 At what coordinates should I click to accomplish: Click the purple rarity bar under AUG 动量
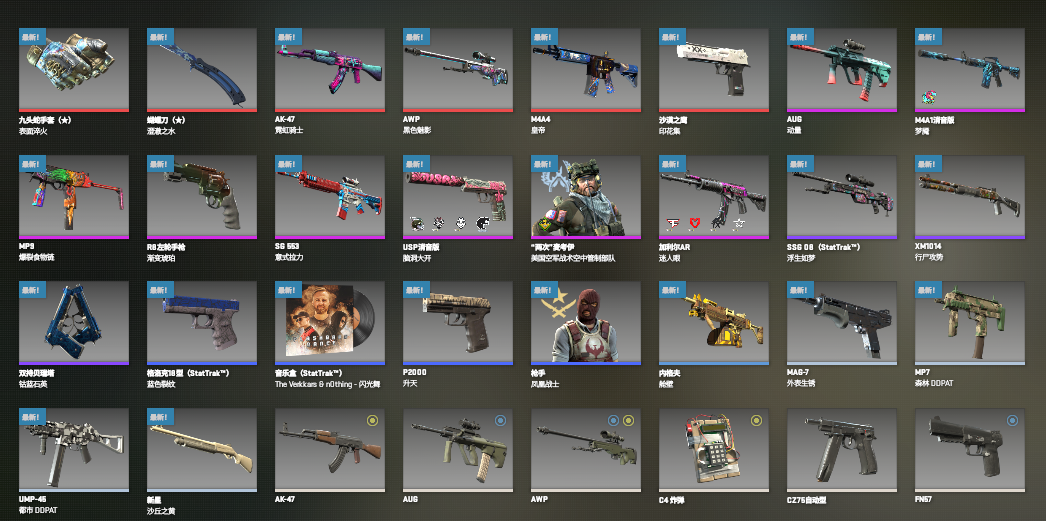[843, 110]
